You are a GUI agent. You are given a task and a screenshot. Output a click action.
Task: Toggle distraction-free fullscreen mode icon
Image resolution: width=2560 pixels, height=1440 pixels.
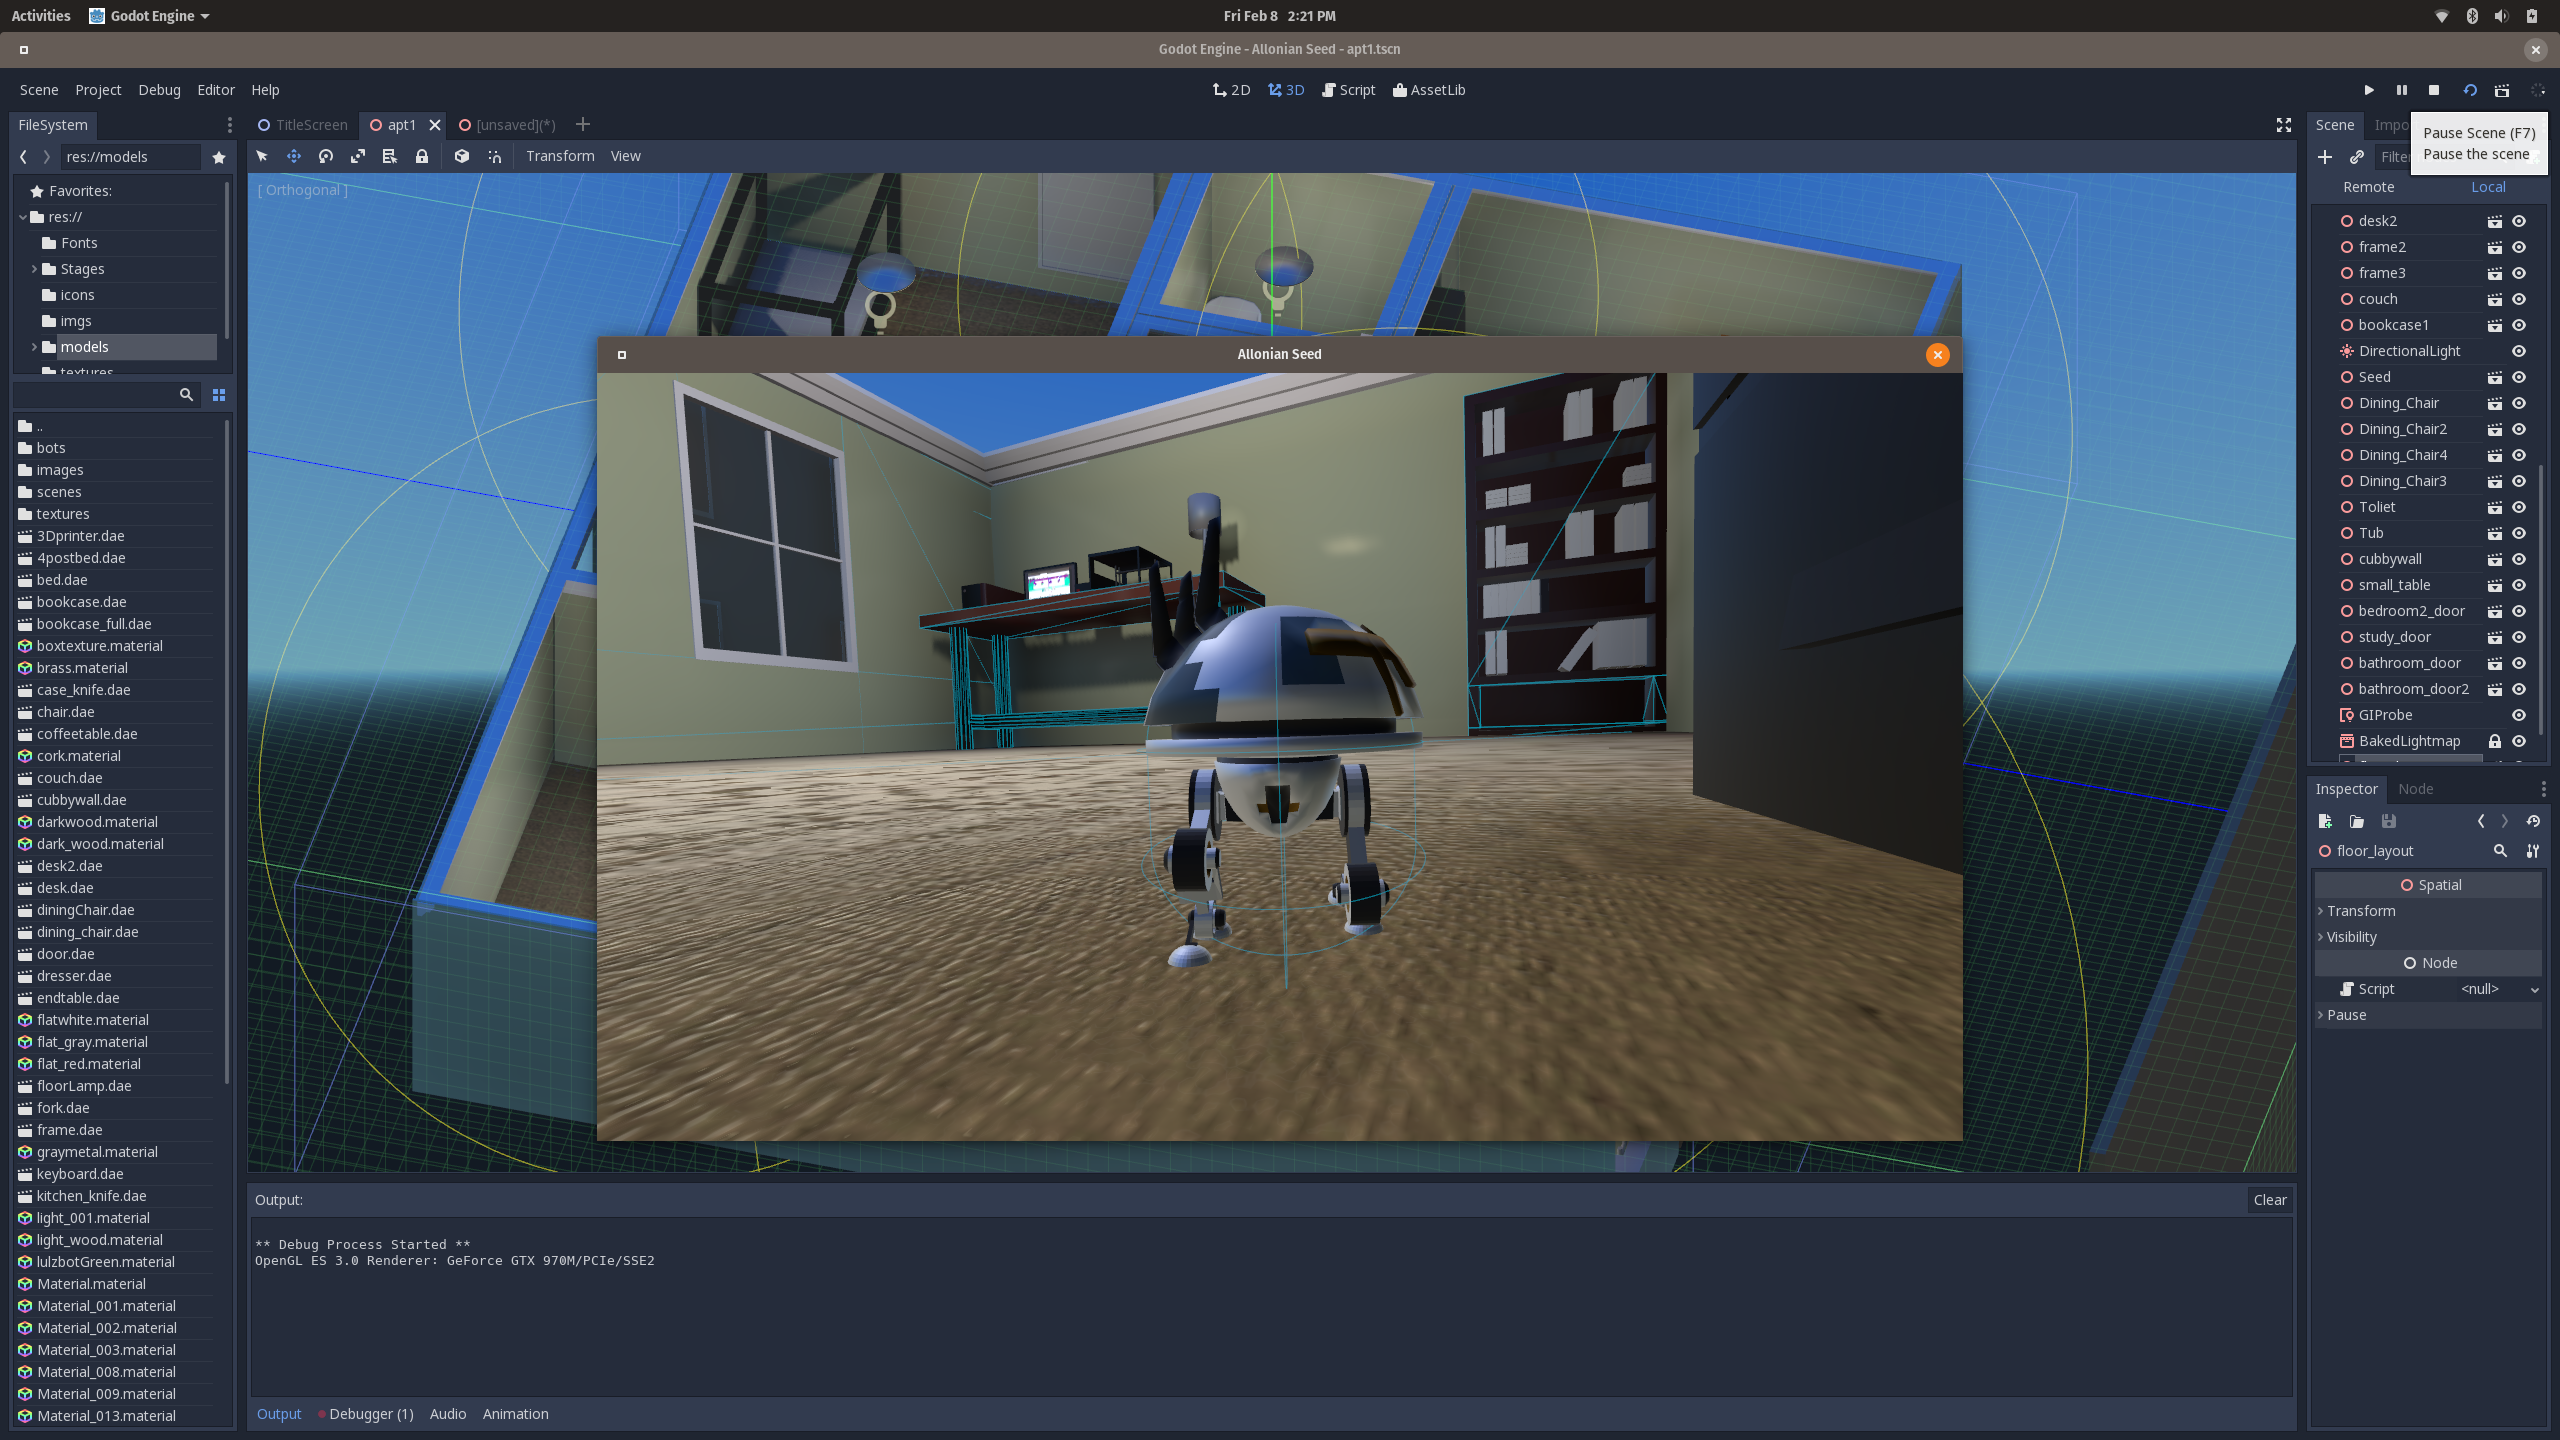(x=2284, y=125)
